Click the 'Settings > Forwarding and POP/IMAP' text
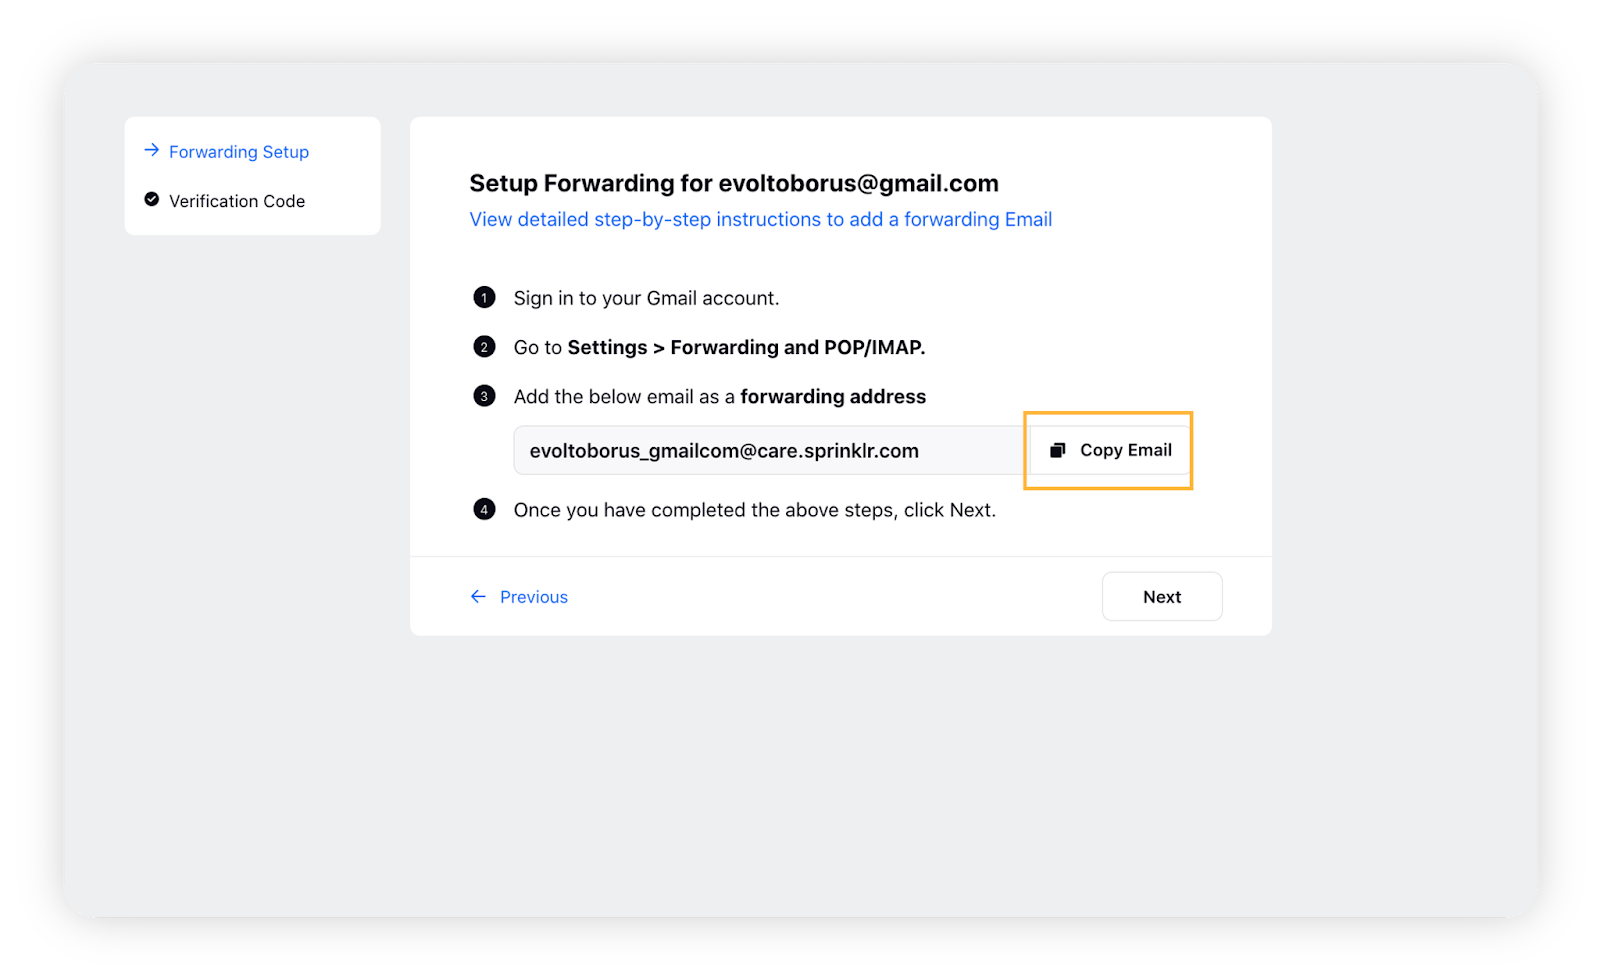Screen dimensions: 1600x980 point(746,347)
